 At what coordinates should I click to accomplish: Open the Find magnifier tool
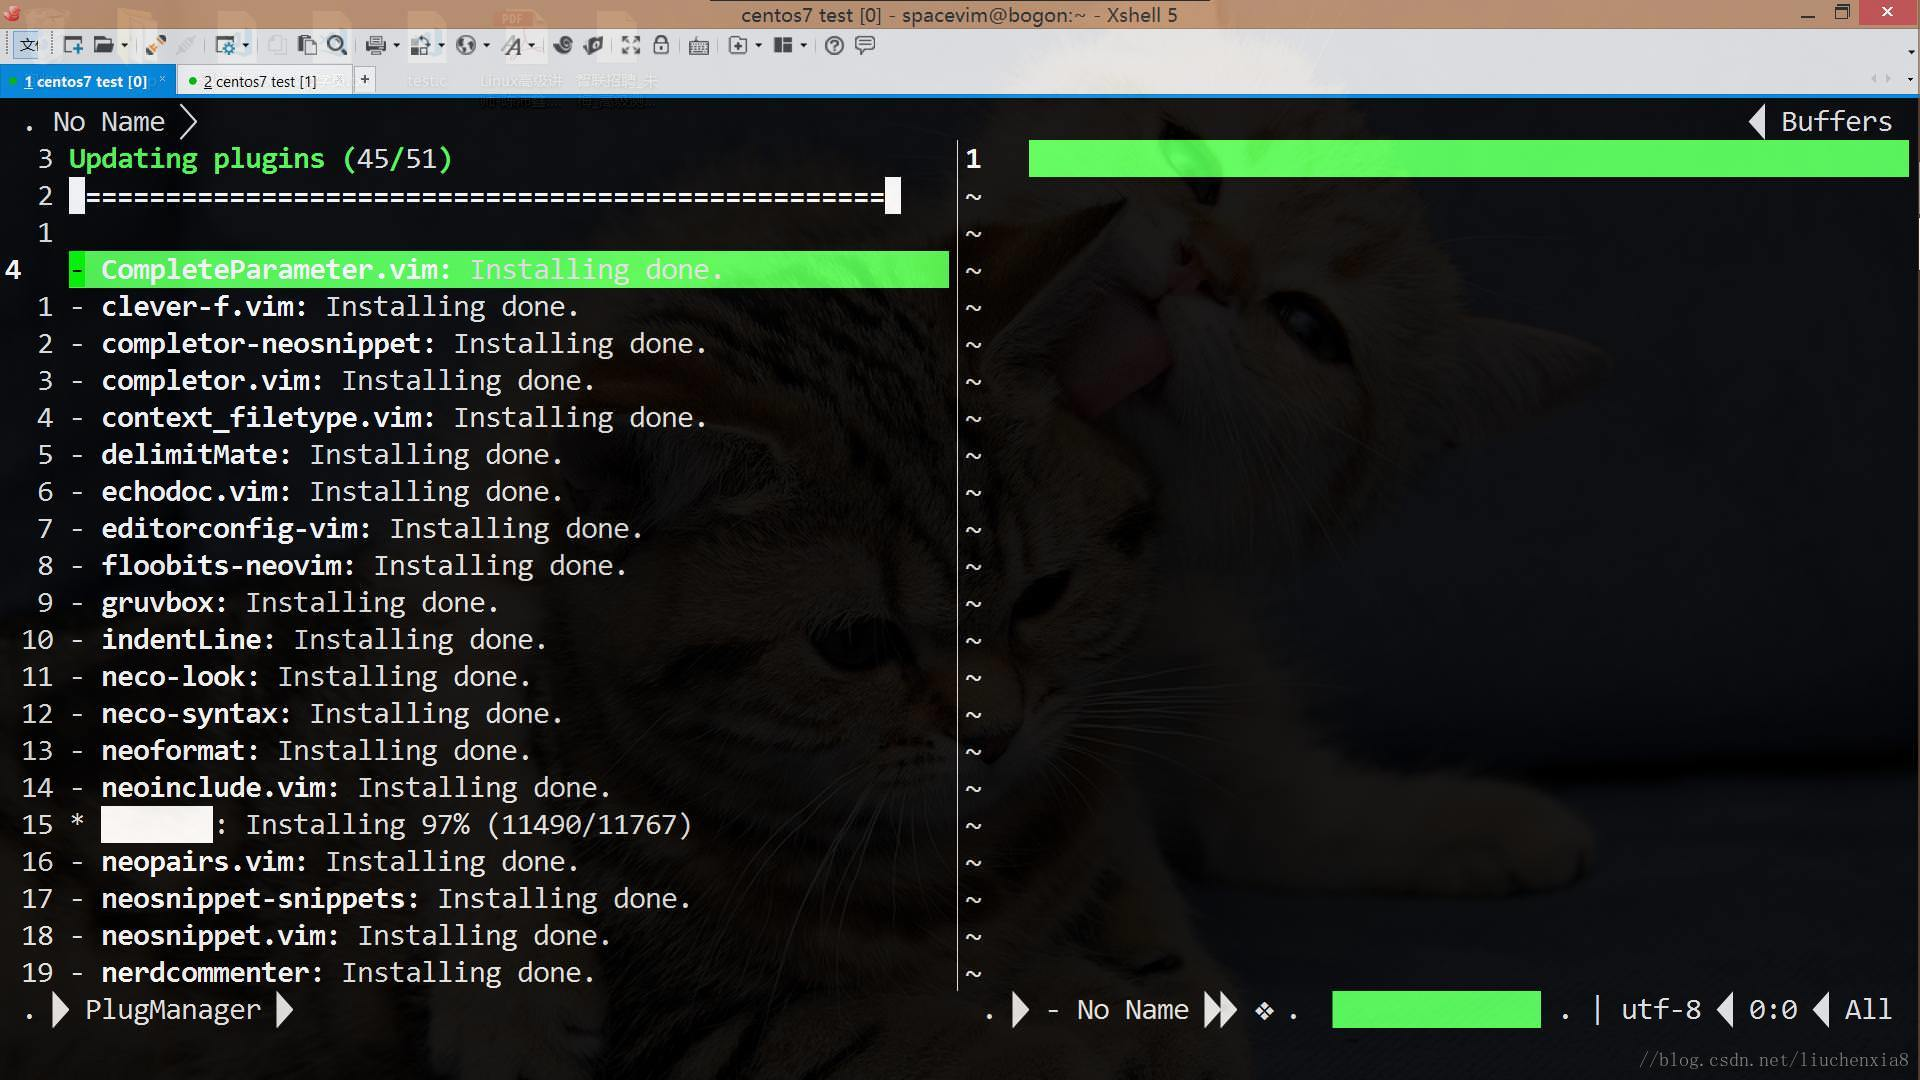tap(337, 45)
